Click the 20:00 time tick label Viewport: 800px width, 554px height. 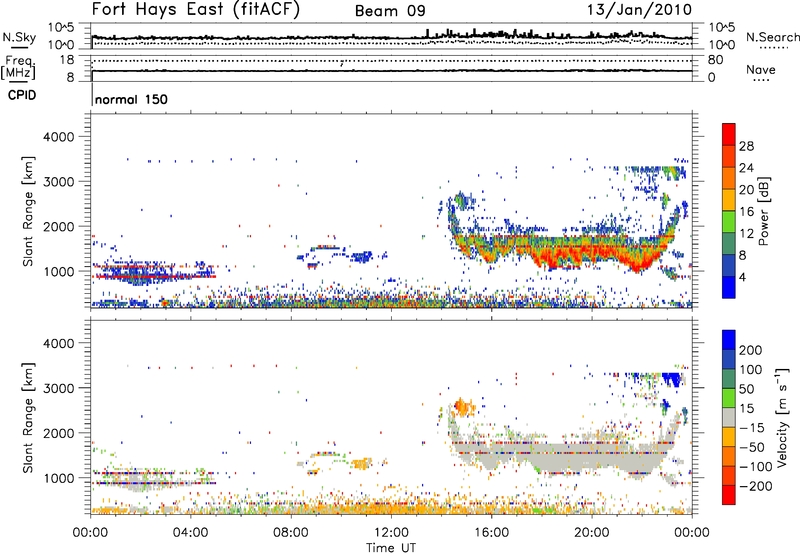(591, 533)
